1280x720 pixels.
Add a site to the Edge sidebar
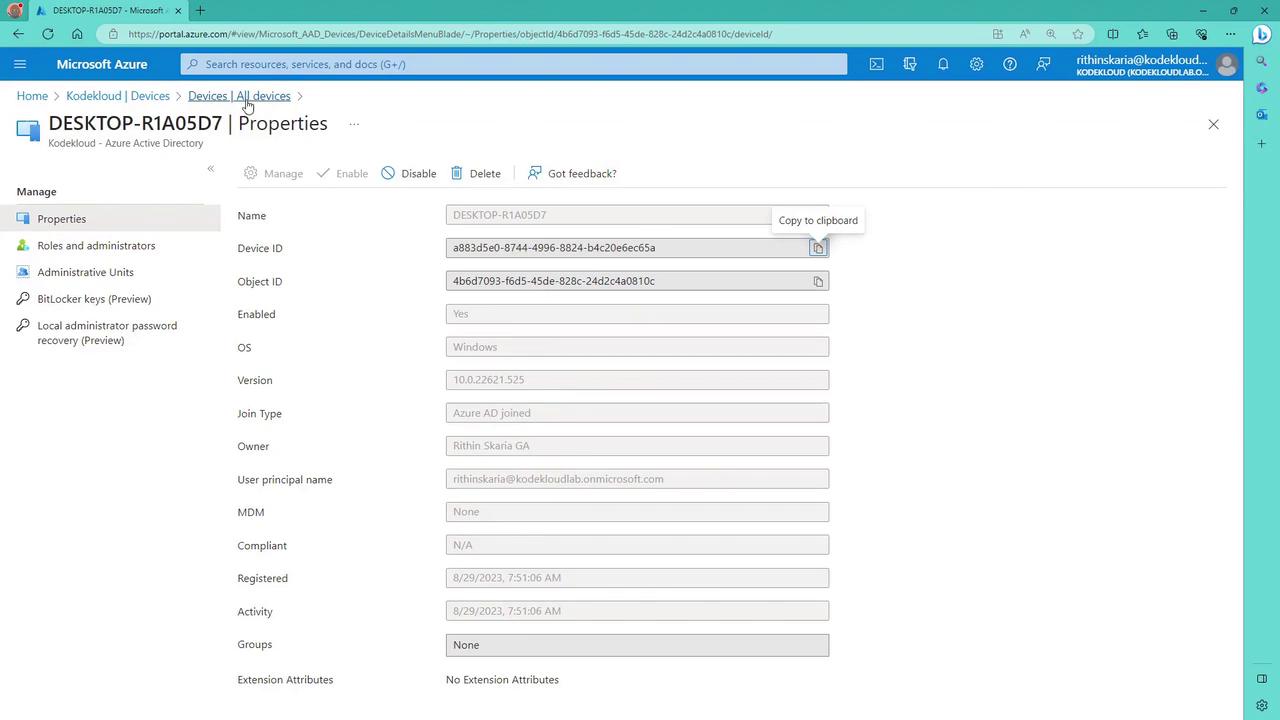click(x=1262, y=144)
